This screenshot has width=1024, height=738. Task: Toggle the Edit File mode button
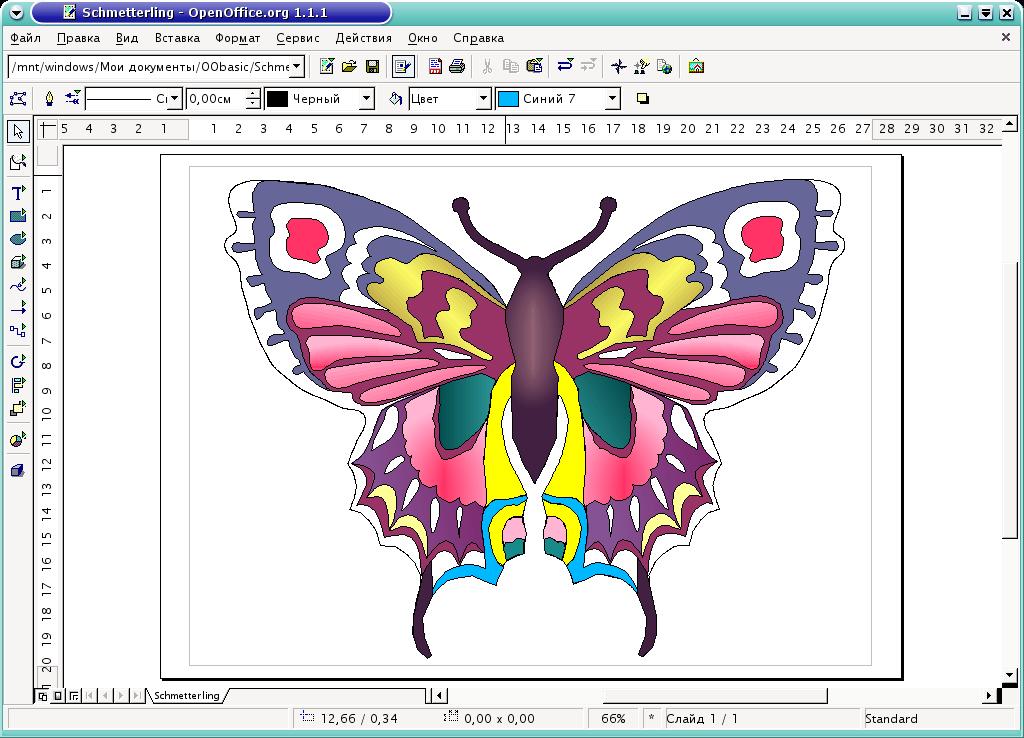[402, 67]
